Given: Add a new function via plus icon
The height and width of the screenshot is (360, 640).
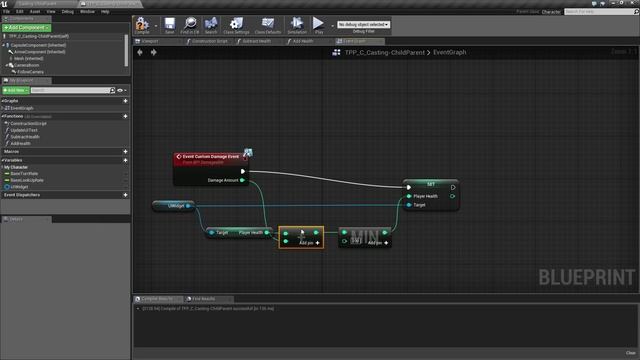Looking at the screenshot, I should click(125, 116).
